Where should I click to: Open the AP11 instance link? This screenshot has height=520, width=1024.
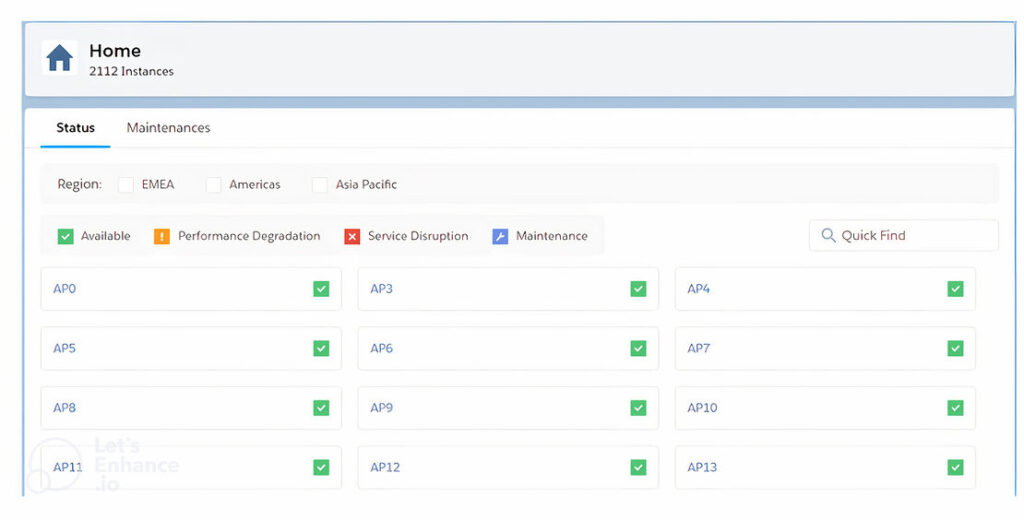click(68, 467)
